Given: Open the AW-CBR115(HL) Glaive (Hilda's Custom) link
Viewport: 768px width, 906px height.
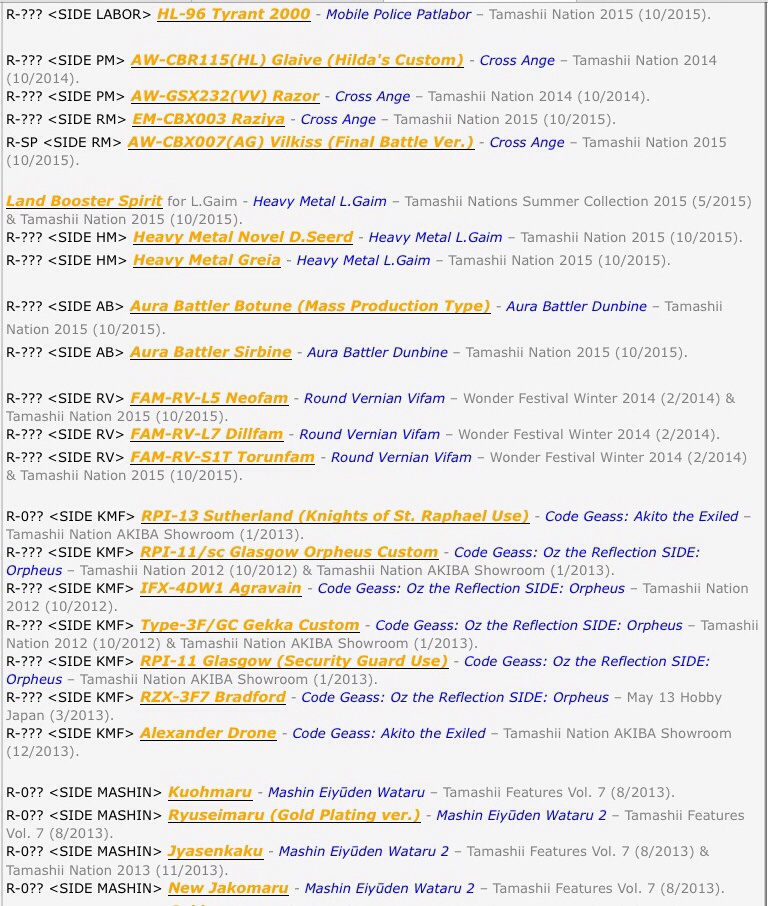Looking at the screenshot, I should [297, 60].
